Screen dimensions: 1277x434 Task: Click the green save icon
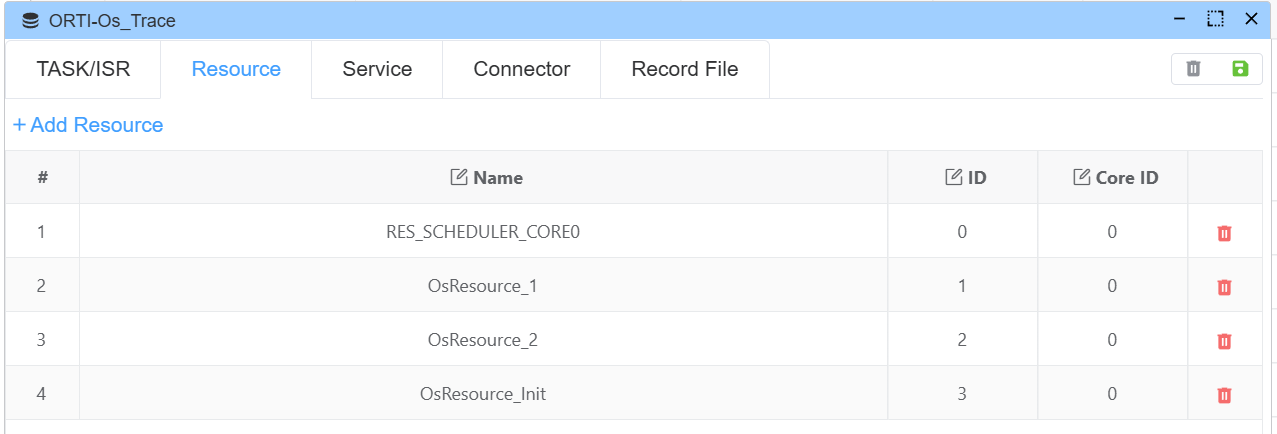[x=1240, y=69]
